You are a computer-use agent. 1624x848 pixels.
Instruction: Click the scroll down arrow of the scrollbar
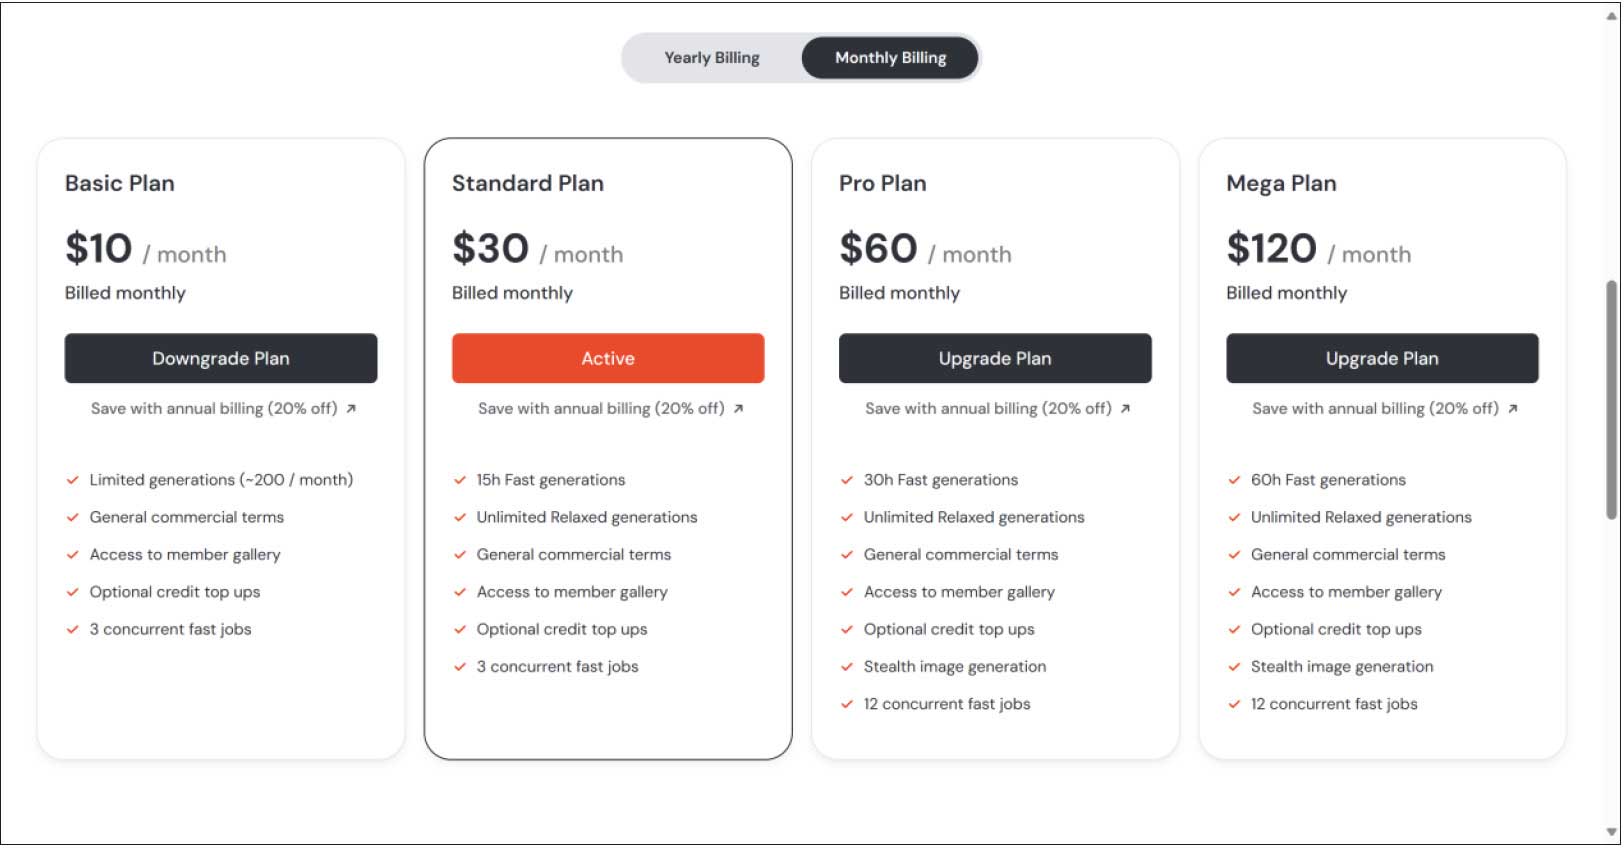tap(1611, 832)
